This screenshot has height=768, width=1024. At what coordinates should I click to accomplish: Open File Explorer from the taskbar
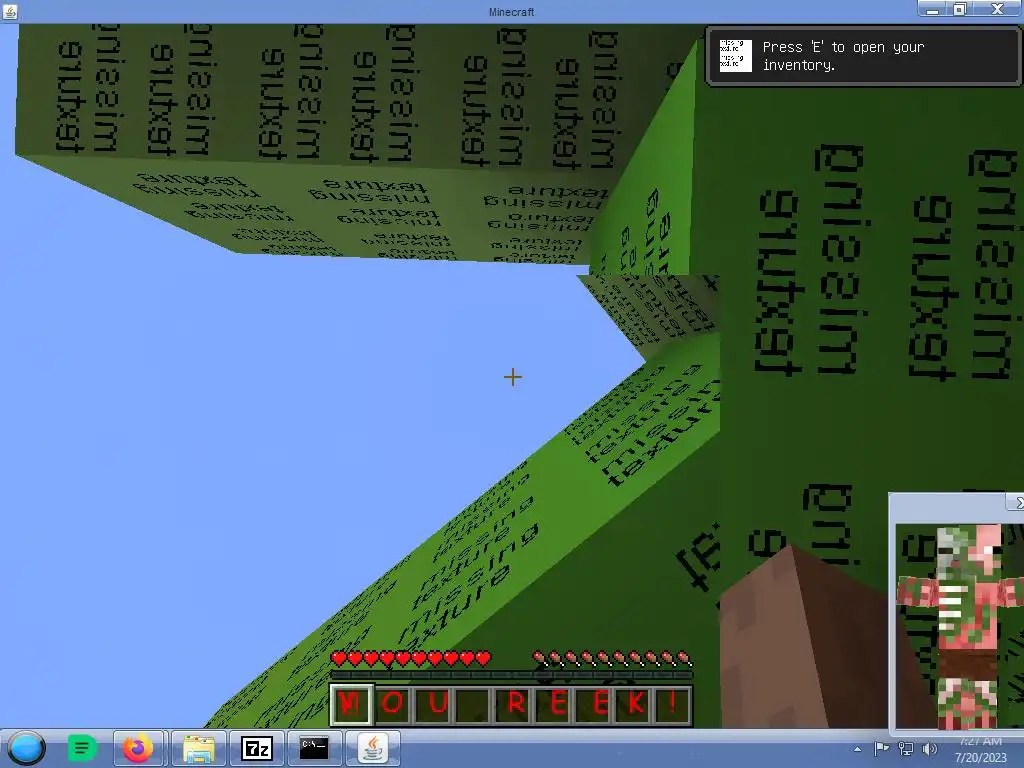click(199, 748)
